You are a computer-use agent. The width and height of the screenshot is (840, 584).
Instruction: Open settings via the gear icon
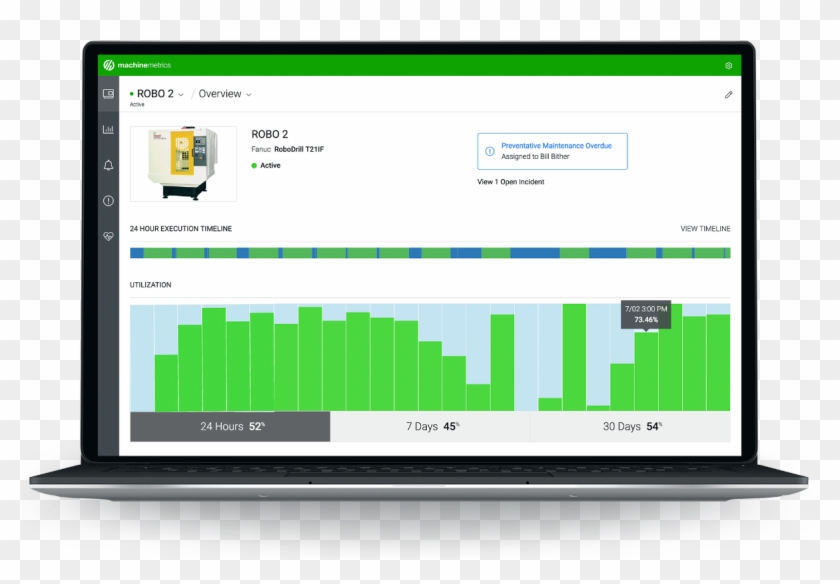pos(729,65)
